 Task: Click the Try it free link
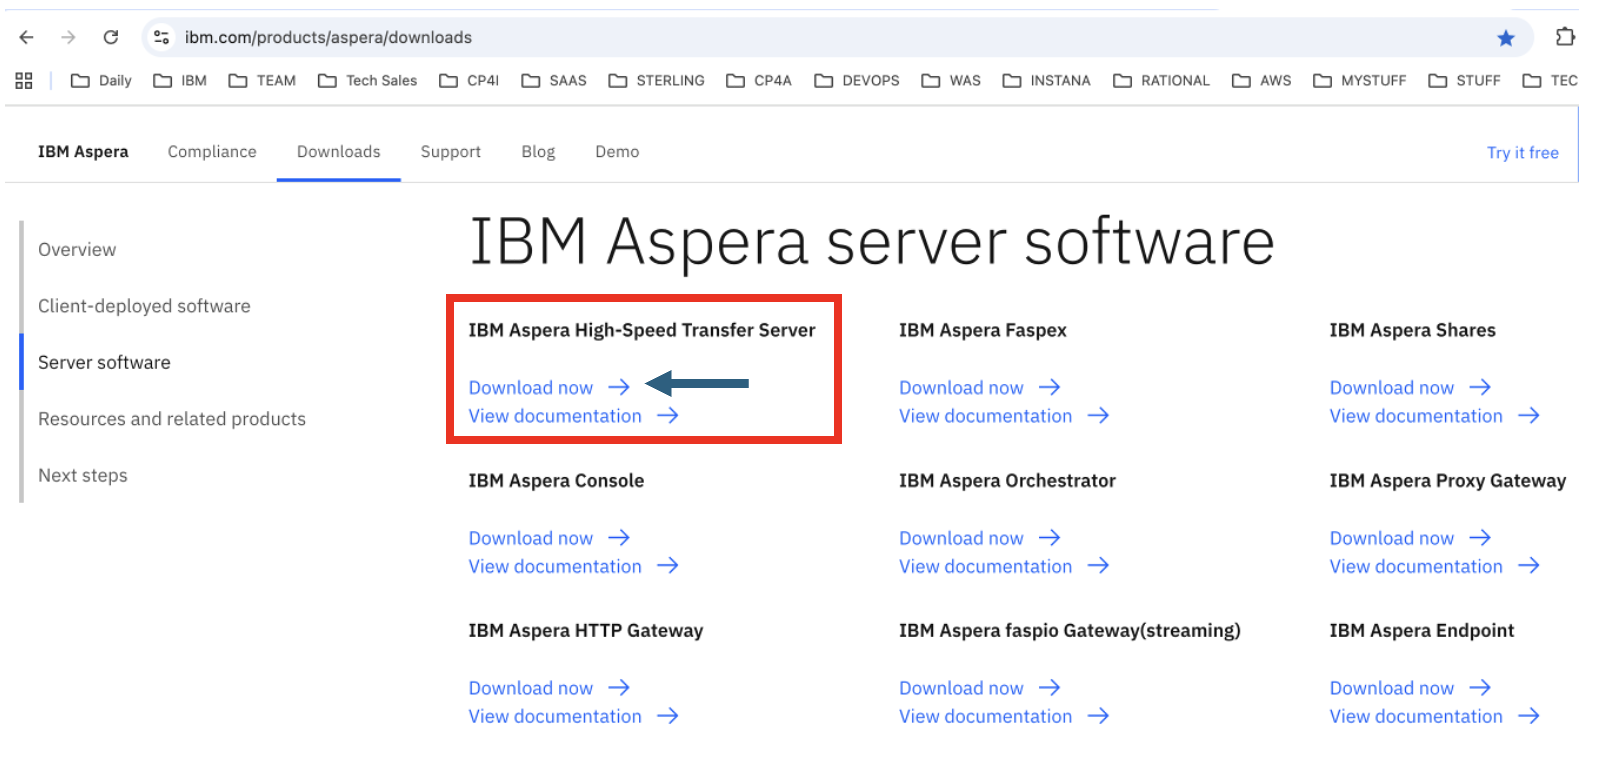[x=1523, y=153]
